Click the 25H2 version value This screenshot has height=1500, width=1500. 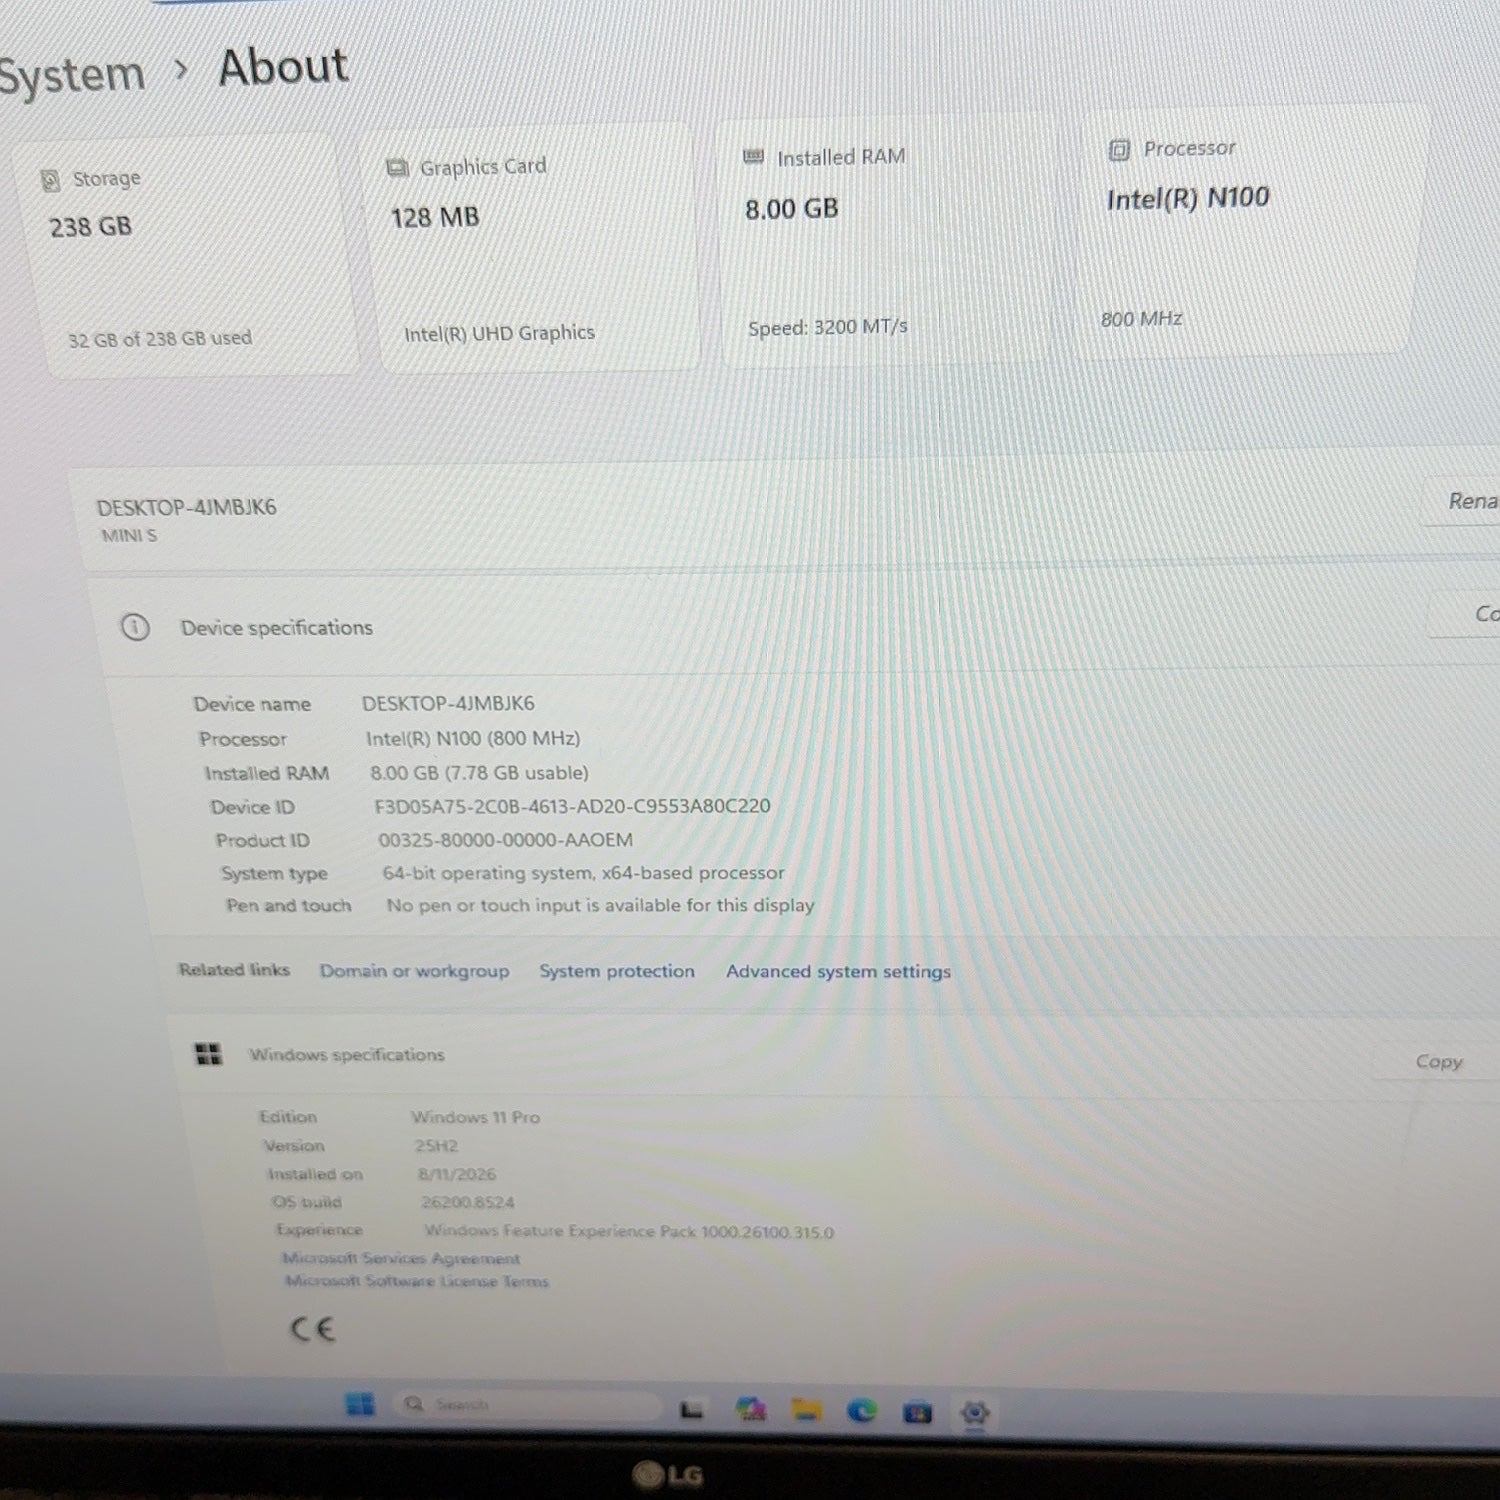click(436, 1146)
